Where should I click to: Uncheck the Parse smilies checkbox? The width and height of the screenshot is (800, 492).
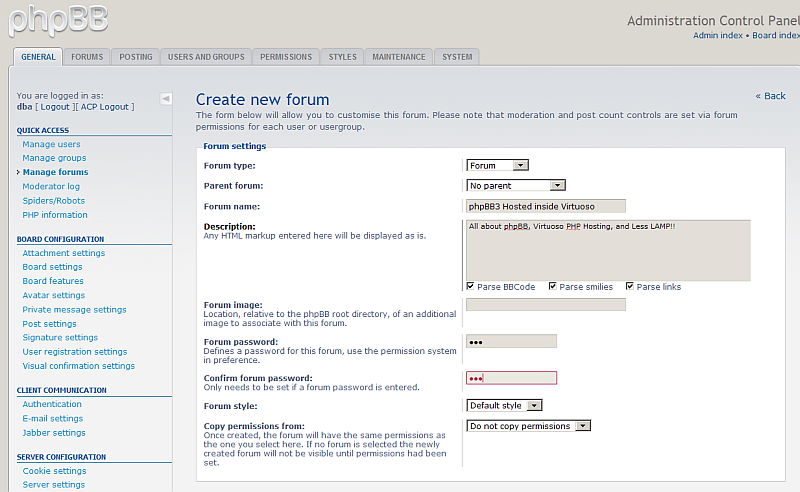point(553,287)
